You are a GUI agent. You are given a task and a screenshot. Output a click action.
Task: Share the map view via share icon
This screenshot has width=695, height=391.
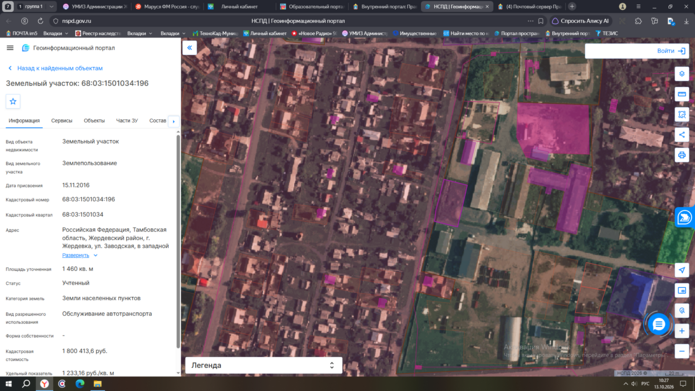tap(682, 135)
